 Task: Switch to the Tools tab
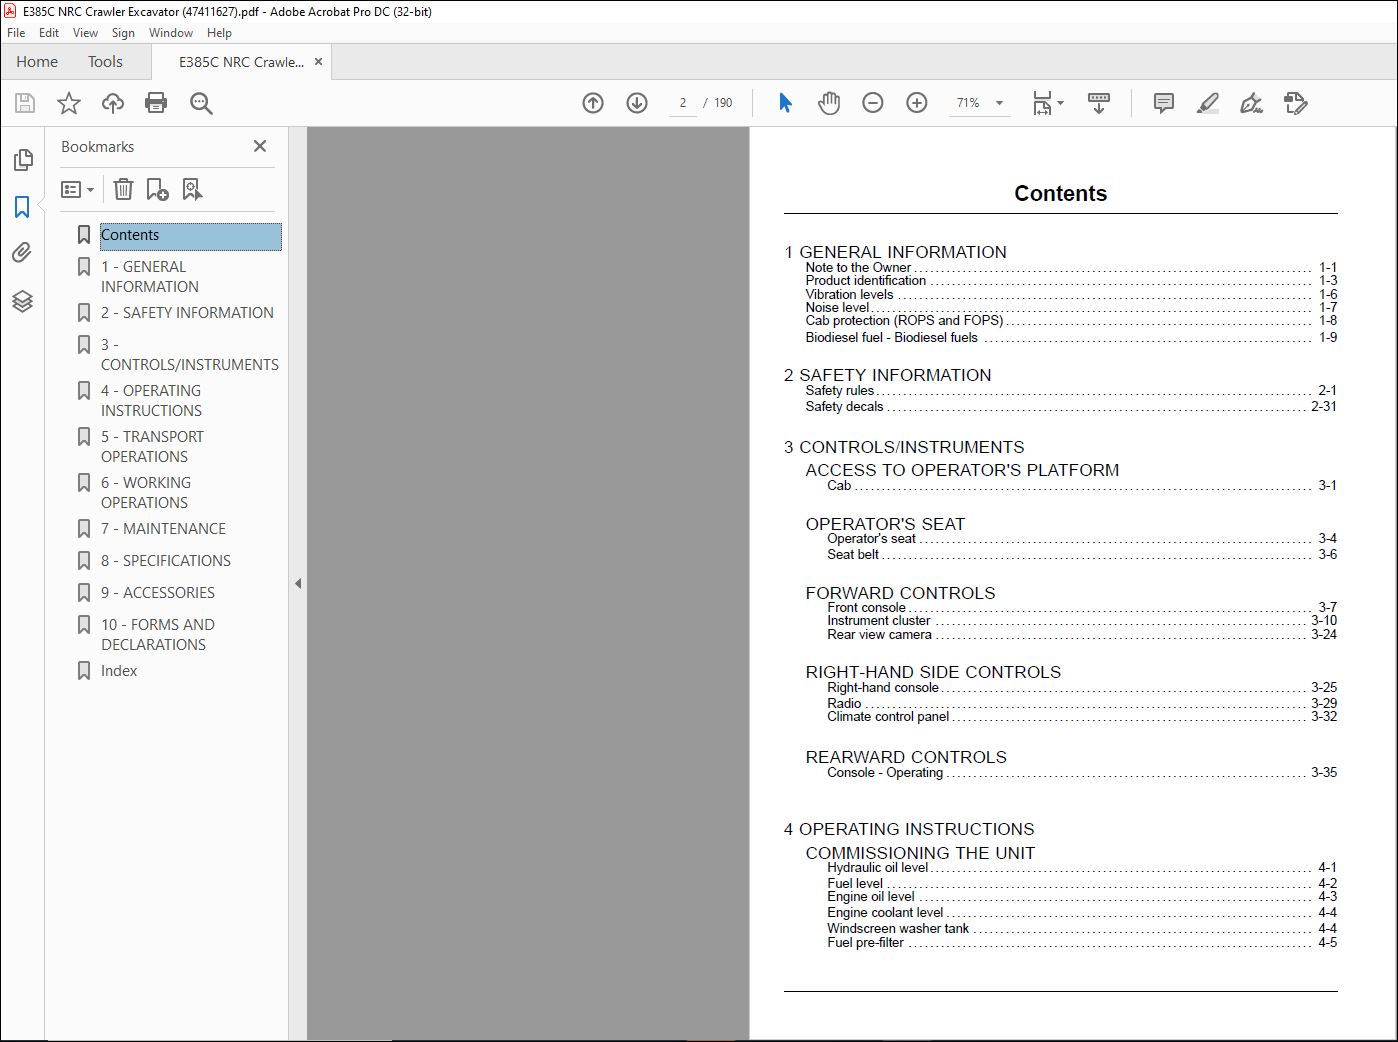click(x=105, y=62)
